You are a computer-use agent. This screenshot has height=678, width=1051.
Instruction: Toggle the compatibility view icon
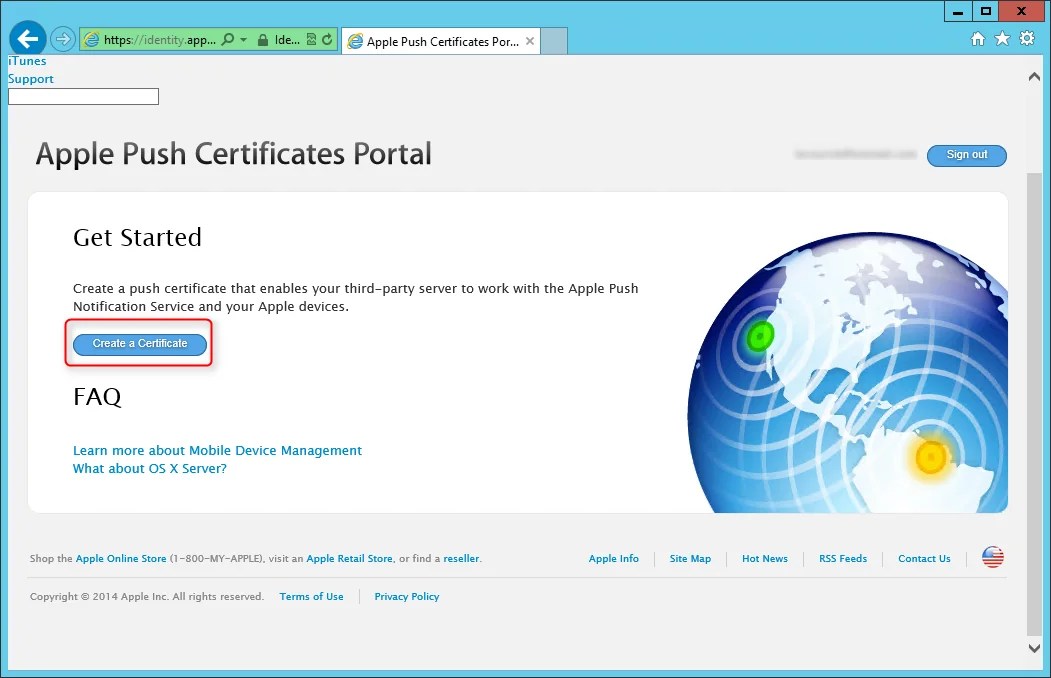pos(311,40)
